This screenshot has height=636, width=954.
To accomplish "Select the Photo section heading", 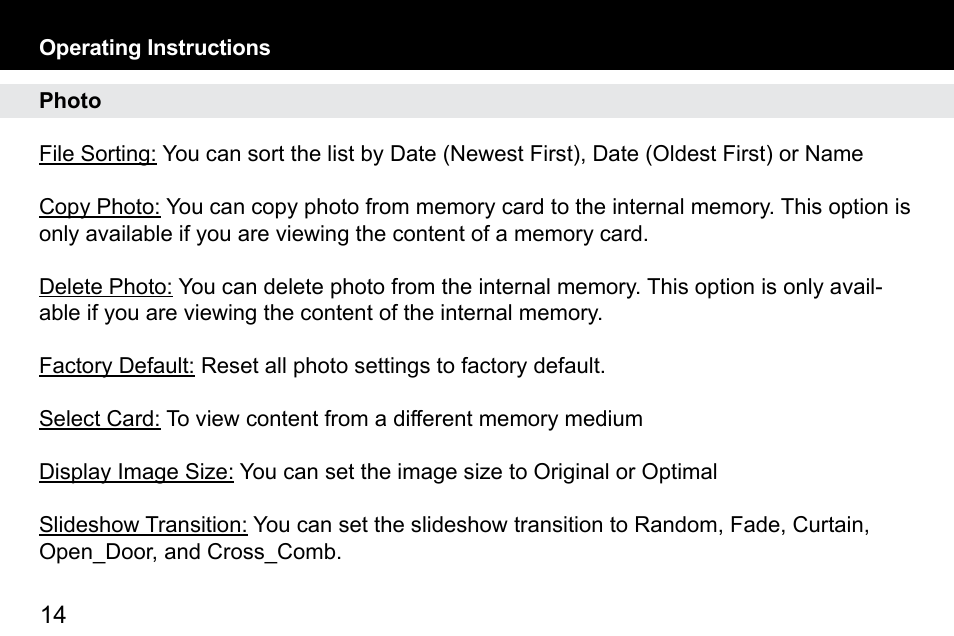I will (70, 101).
